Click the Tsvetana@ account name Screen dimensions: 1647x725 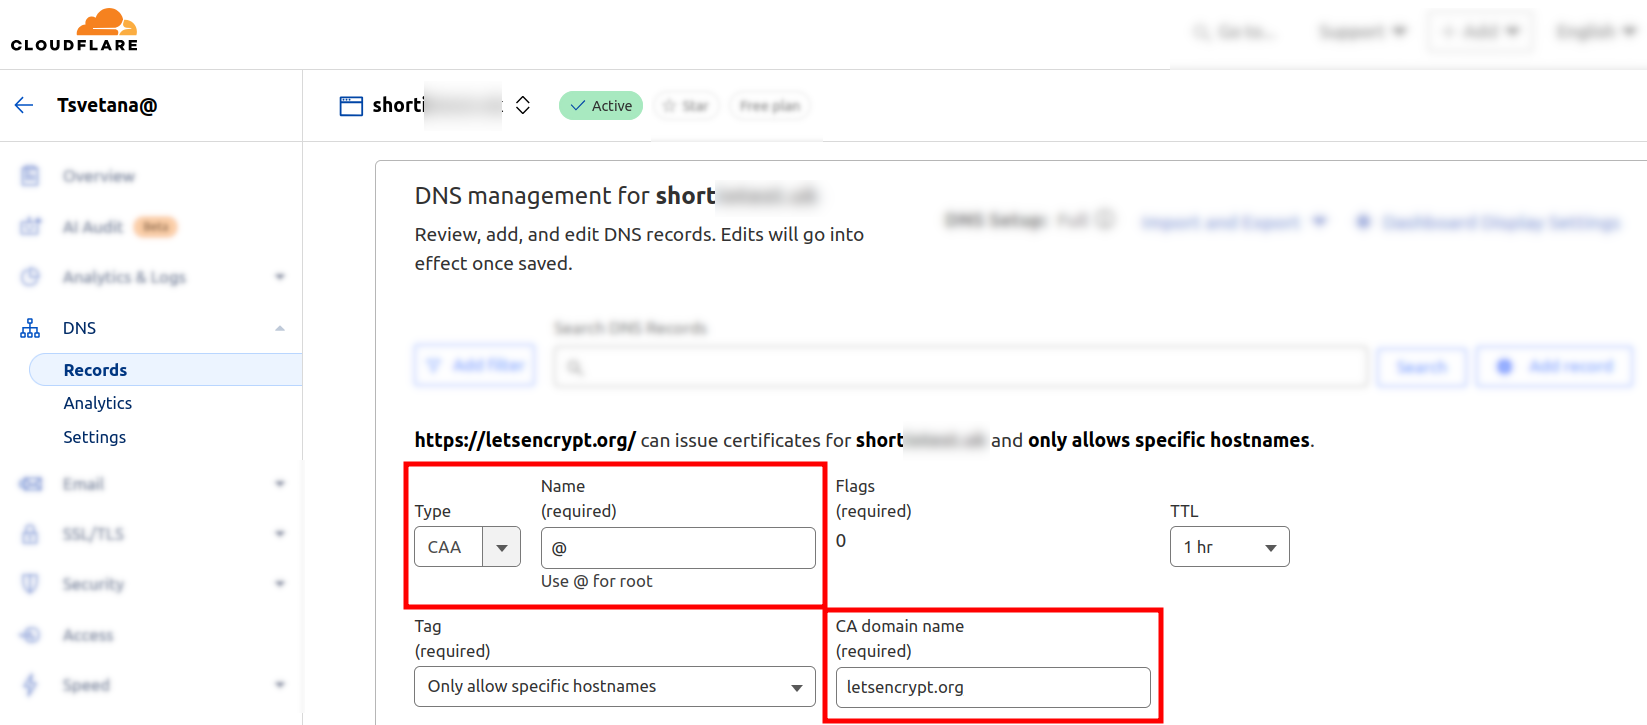(107, 105)
